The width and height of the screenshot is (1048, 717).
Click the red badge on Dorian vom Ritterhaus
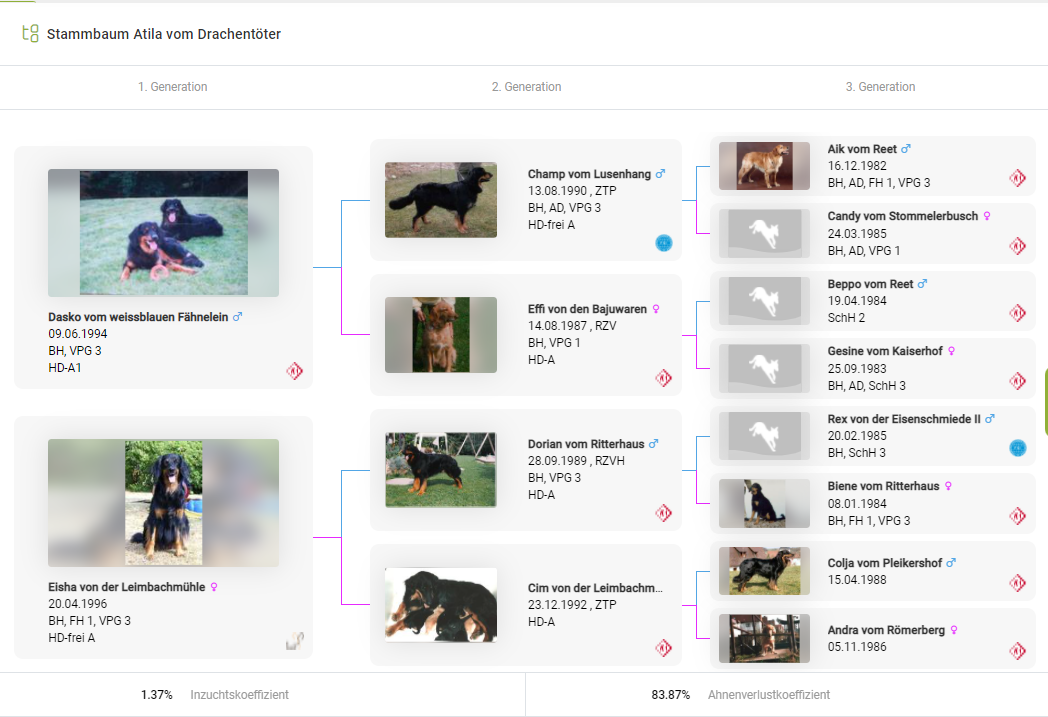click(663, 513)
